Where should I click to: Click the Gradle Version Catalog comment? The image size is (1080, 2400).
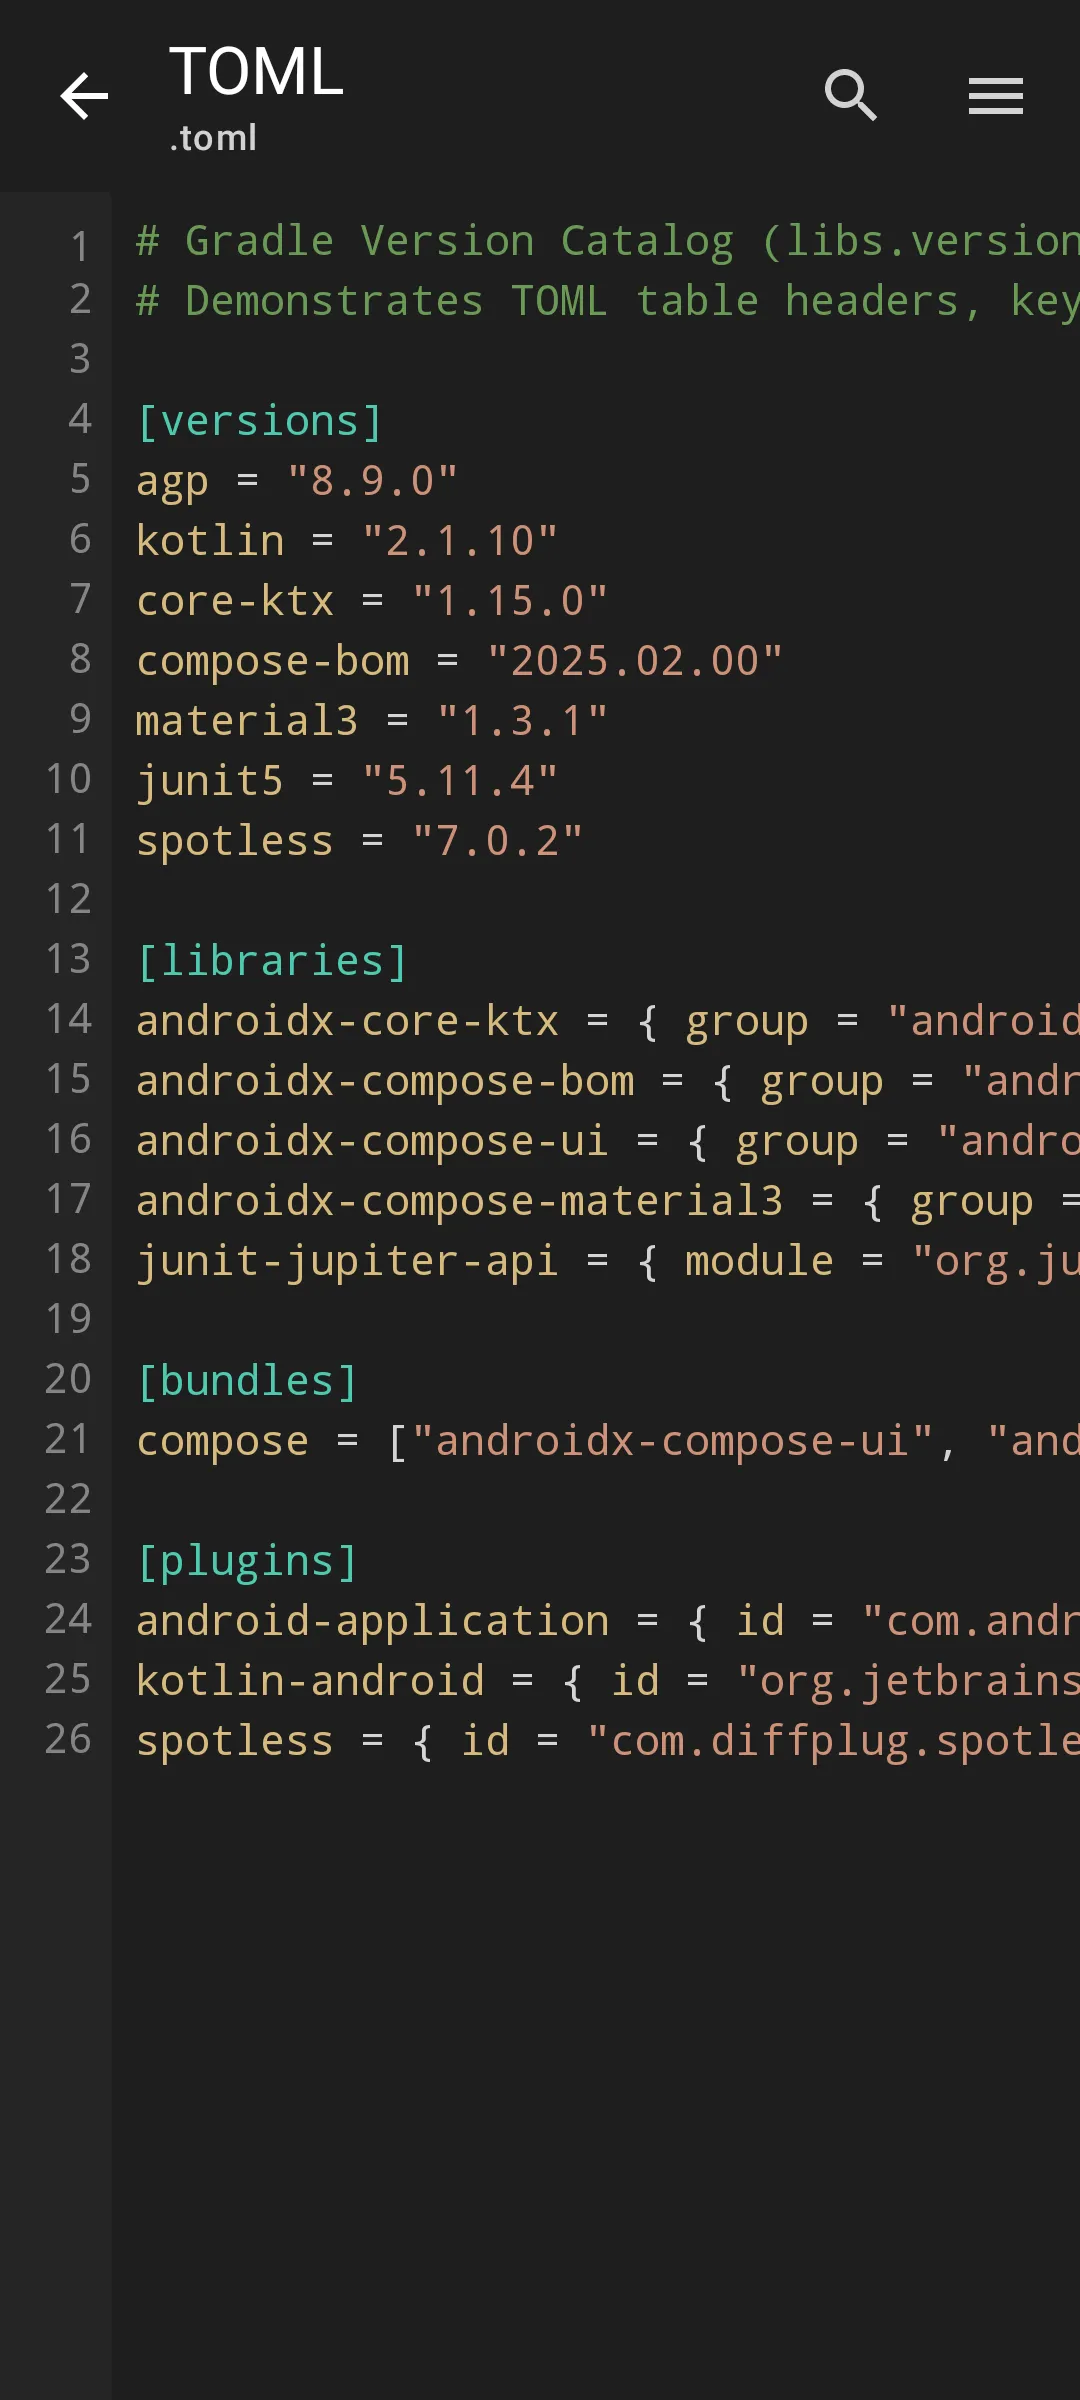pyautogui.click(x=608, y=241)
